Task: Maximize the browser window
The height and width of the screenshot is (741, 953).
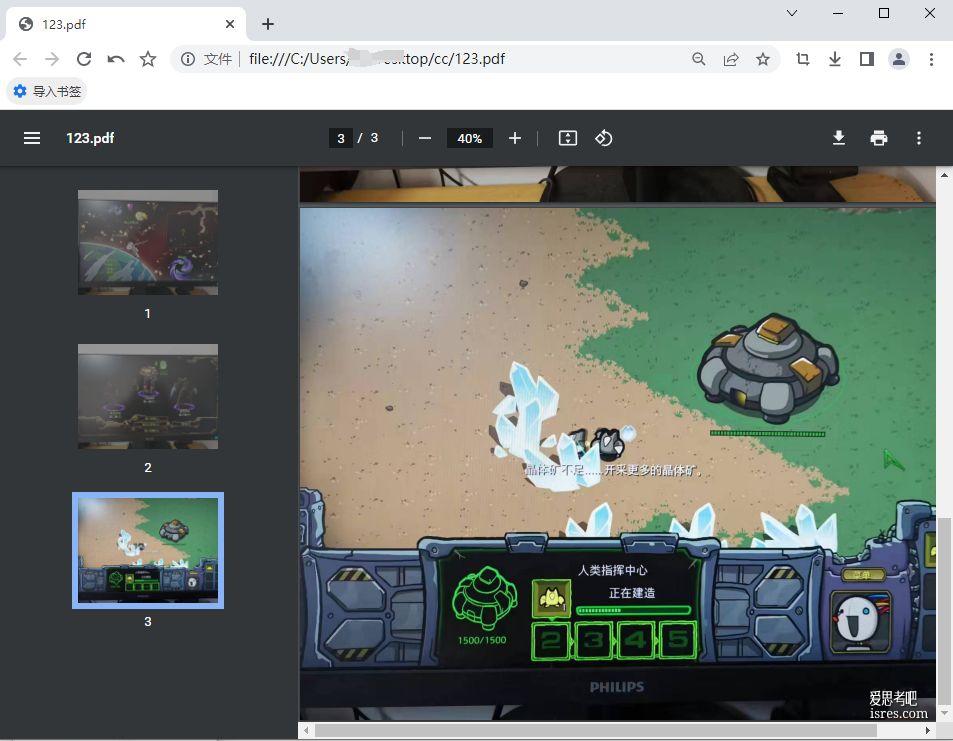Action: [884, 13]
